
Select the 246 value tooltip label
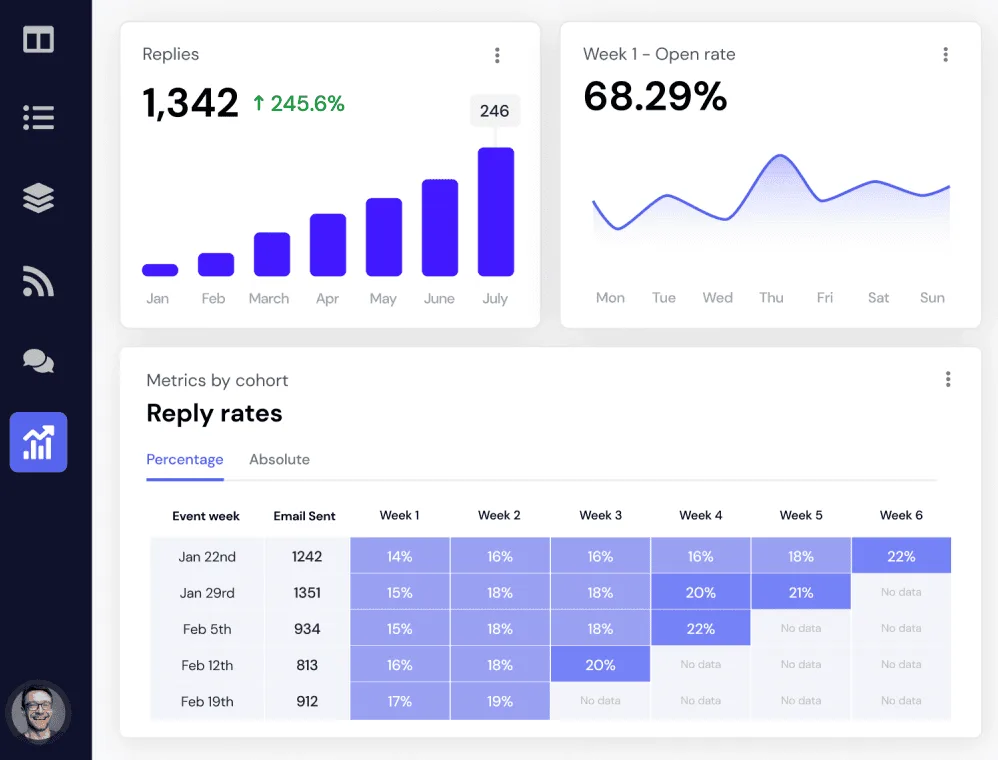(x=495, y=111)
